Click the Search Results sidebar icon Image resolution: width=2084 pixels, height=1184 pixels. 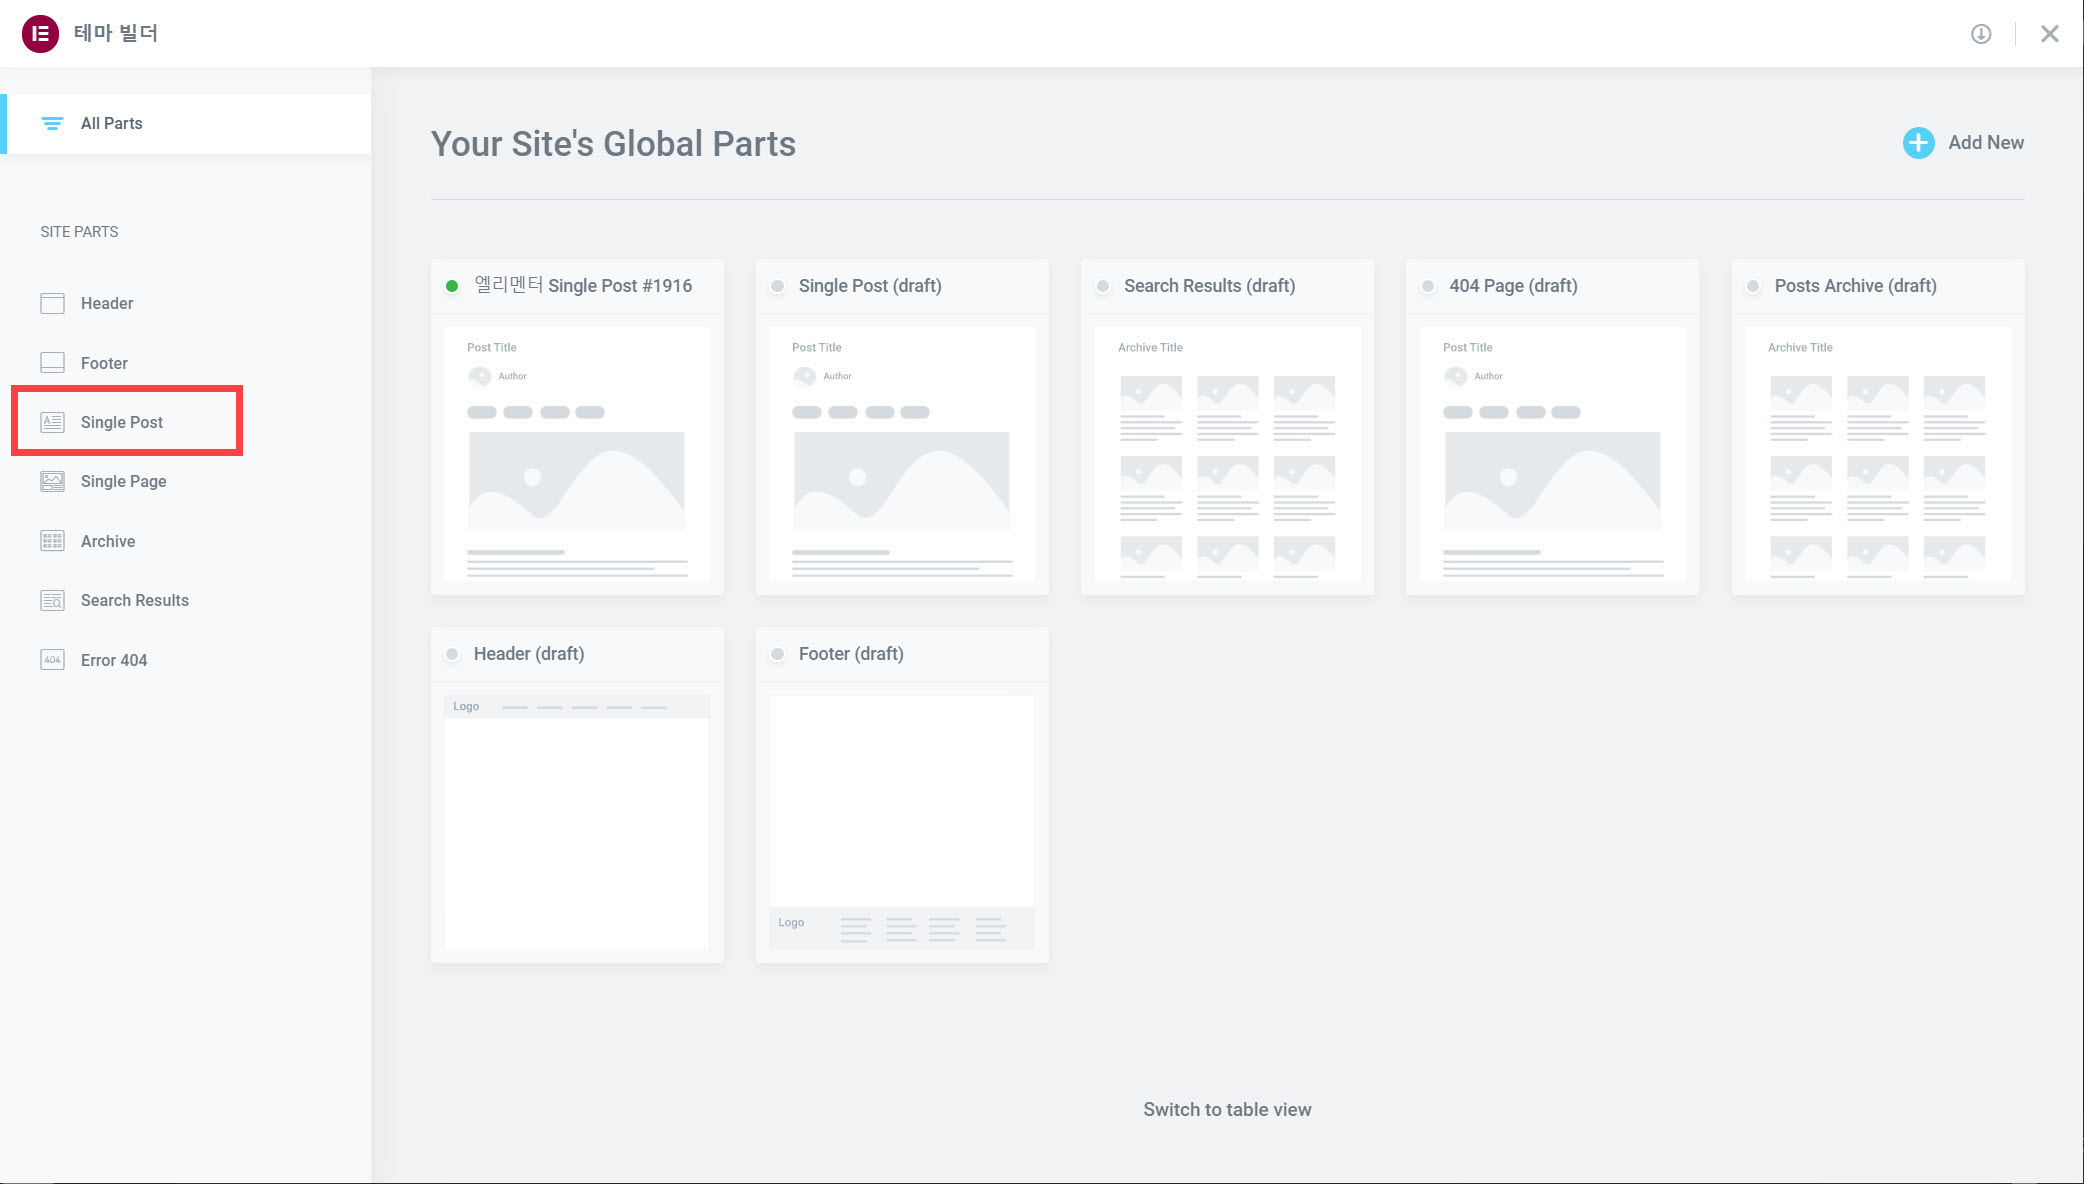pyautogui.click(x=52, y=600)
